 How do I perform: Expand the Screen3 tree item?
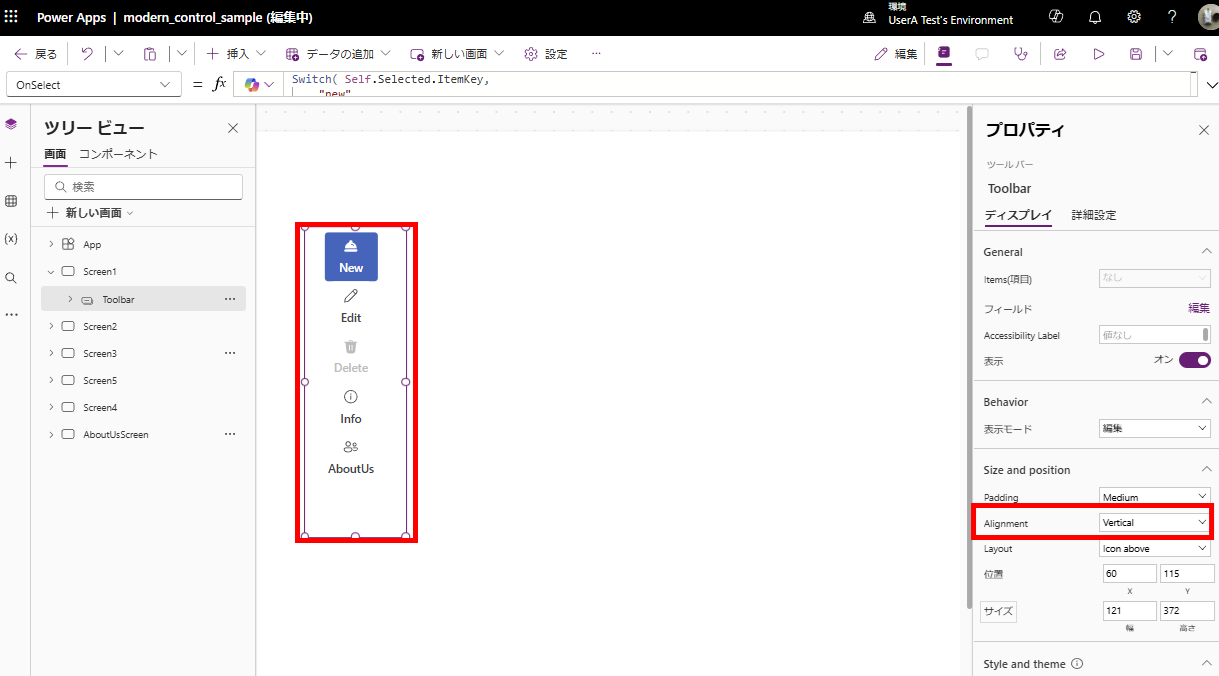coord(50,353)
